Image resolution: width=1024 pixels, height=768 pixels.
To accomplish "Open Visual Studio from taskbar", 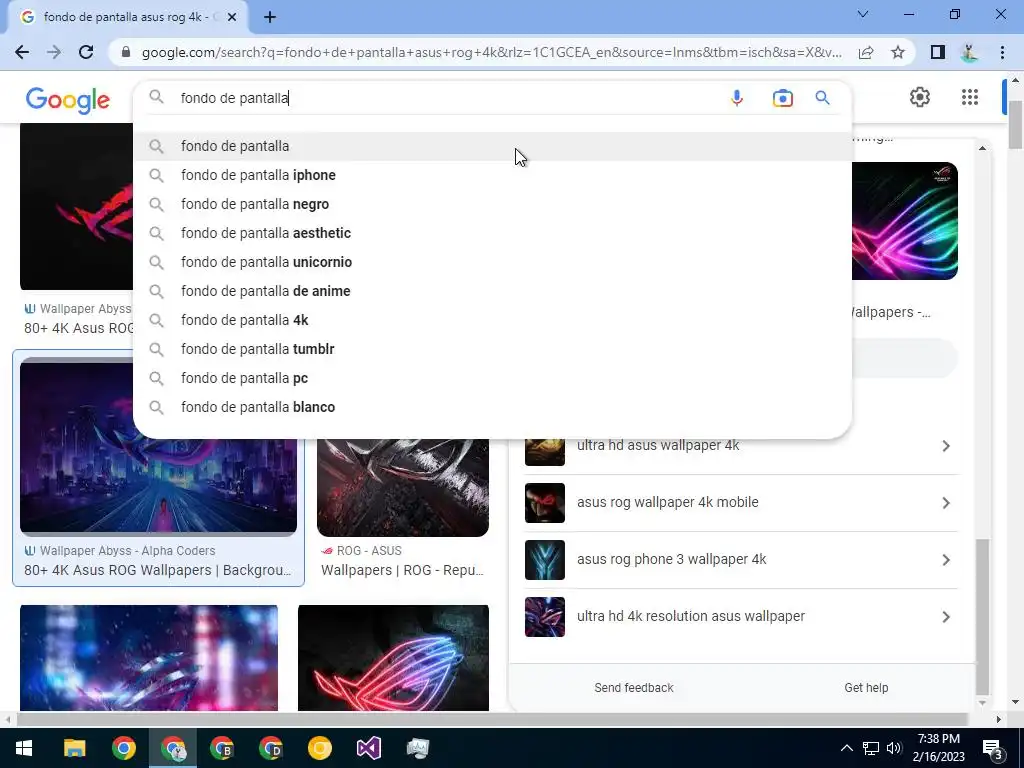I will click(x=368, y=748).
